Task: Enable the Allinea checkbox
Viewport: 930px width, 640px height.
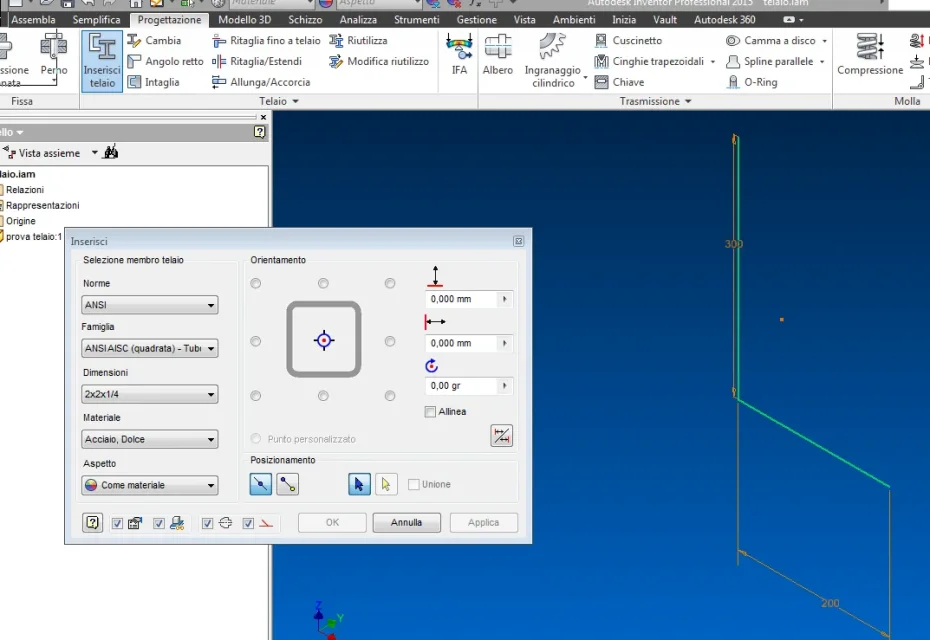Action: [430, 412]
